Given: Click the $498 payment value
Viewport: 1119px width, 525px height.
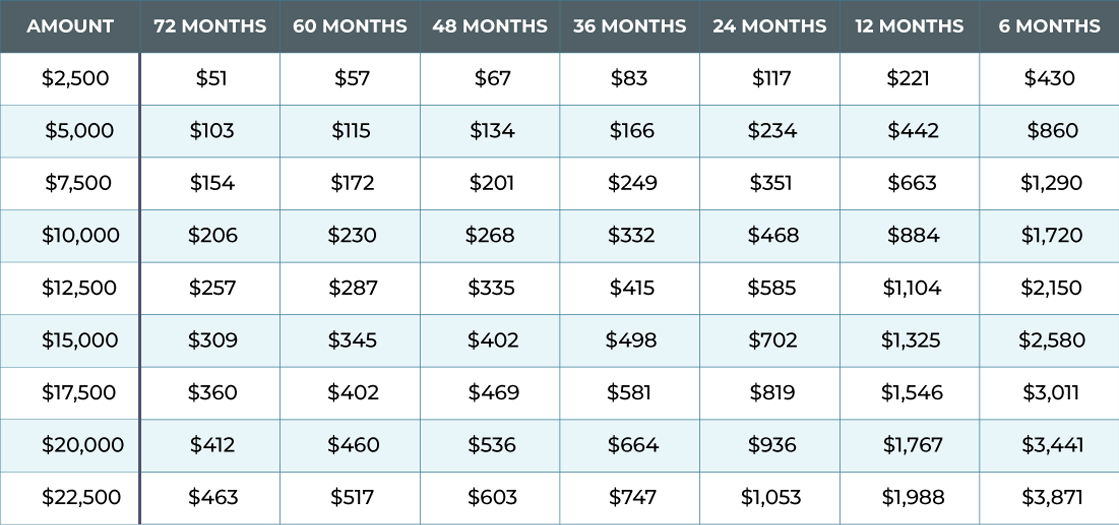Looking at the screenshot, I should [x=631, y=340].
